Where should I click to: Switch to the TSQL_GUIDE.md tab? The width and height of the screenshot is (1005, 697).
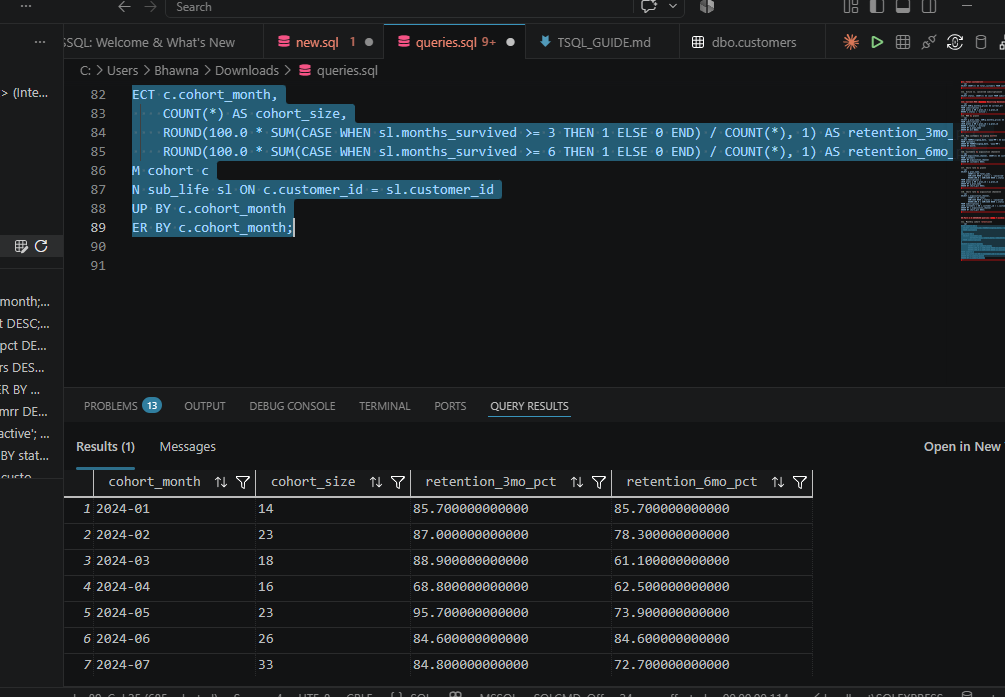(x=604, y=42)
